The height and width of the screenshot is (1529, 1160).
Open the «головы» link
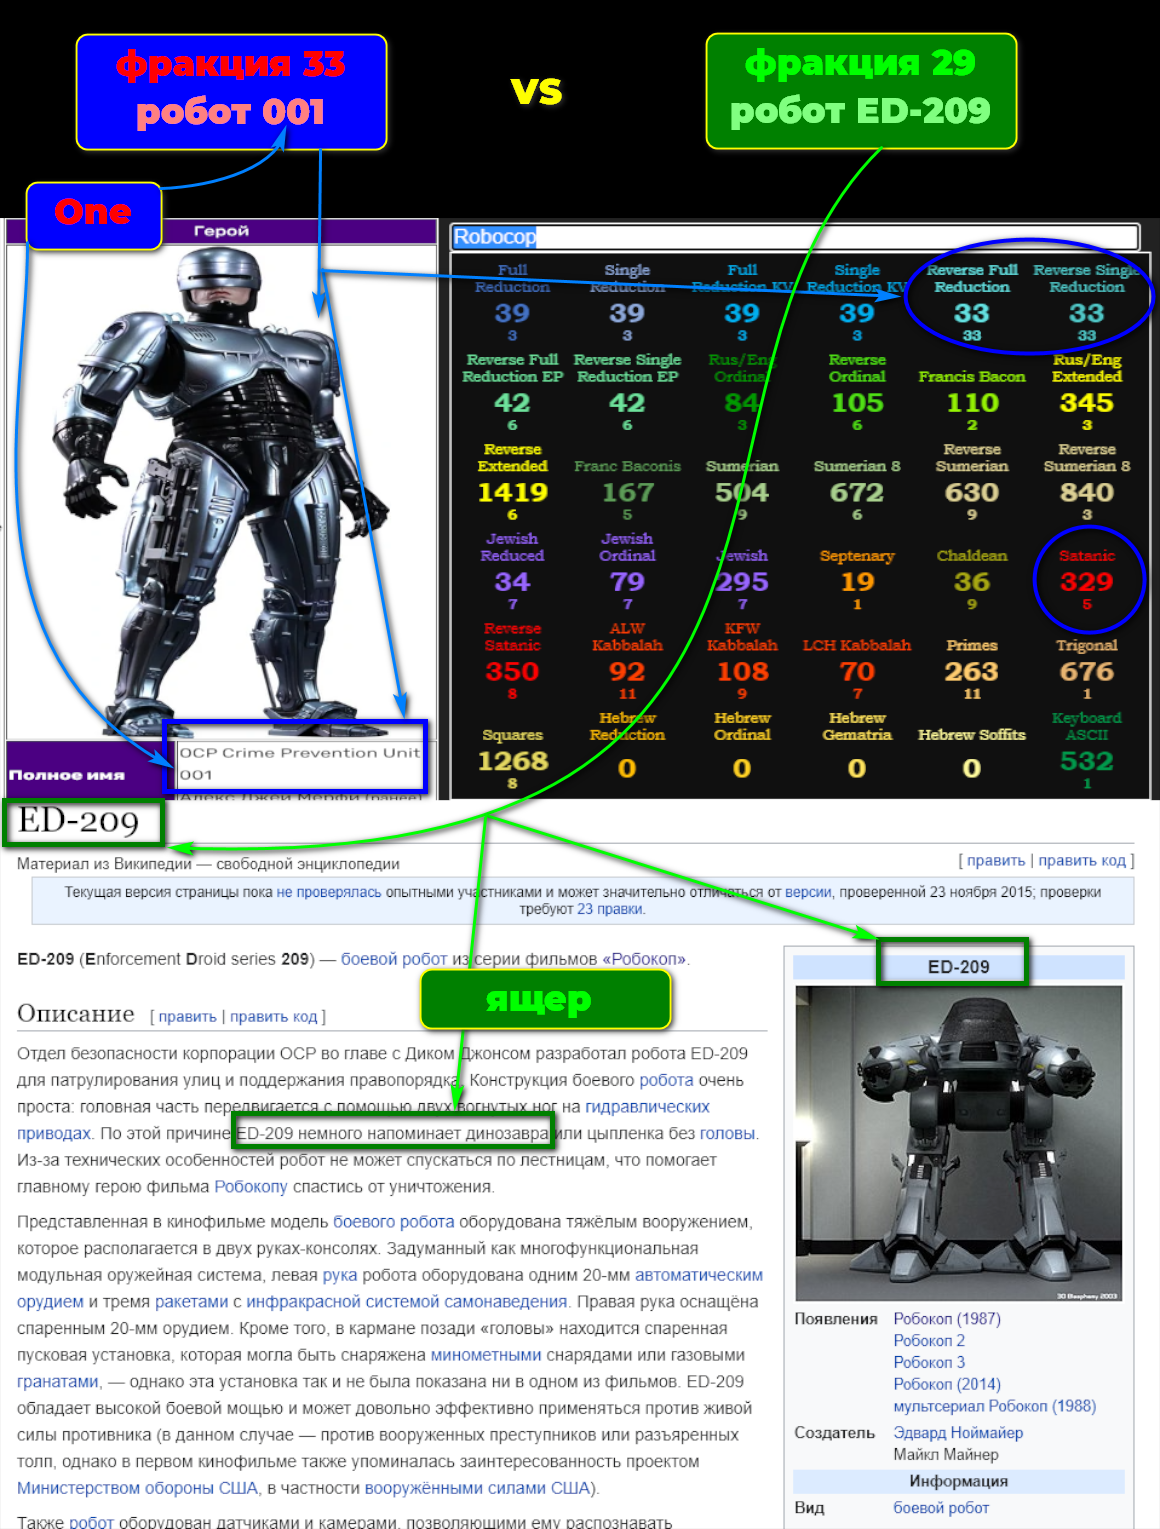[727, 1134]
